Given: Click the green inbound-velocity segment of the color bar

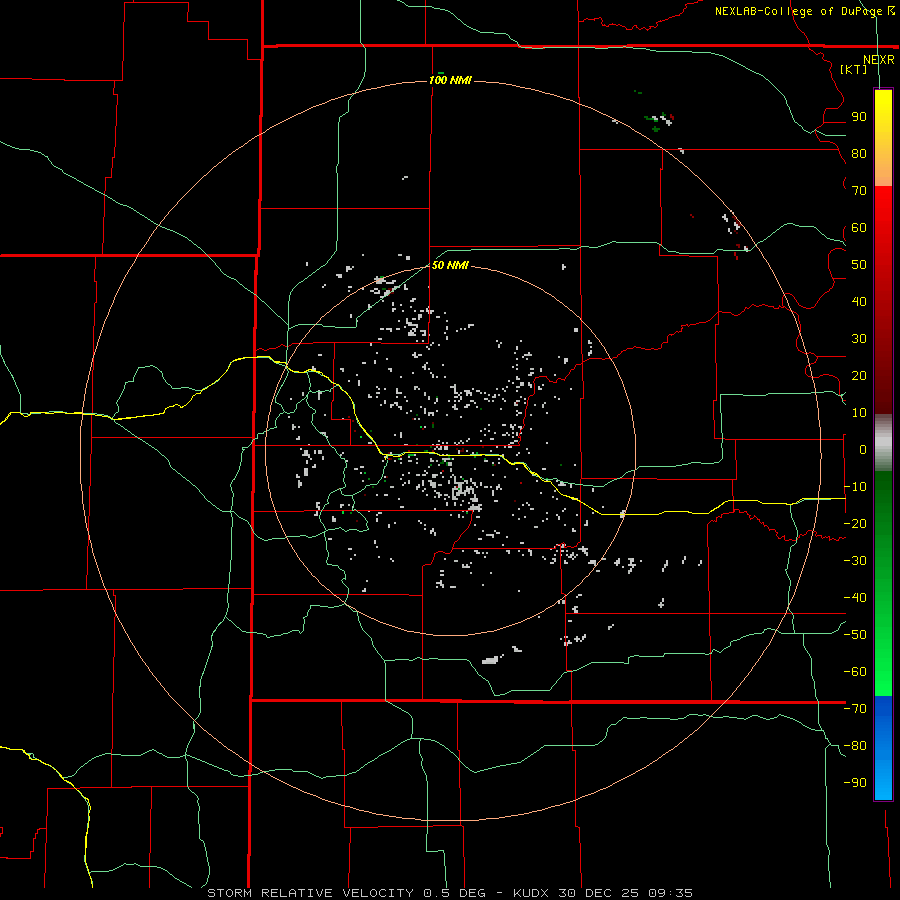Looking at the screenshot, I should pyautogui.click(x=883, y=584).
